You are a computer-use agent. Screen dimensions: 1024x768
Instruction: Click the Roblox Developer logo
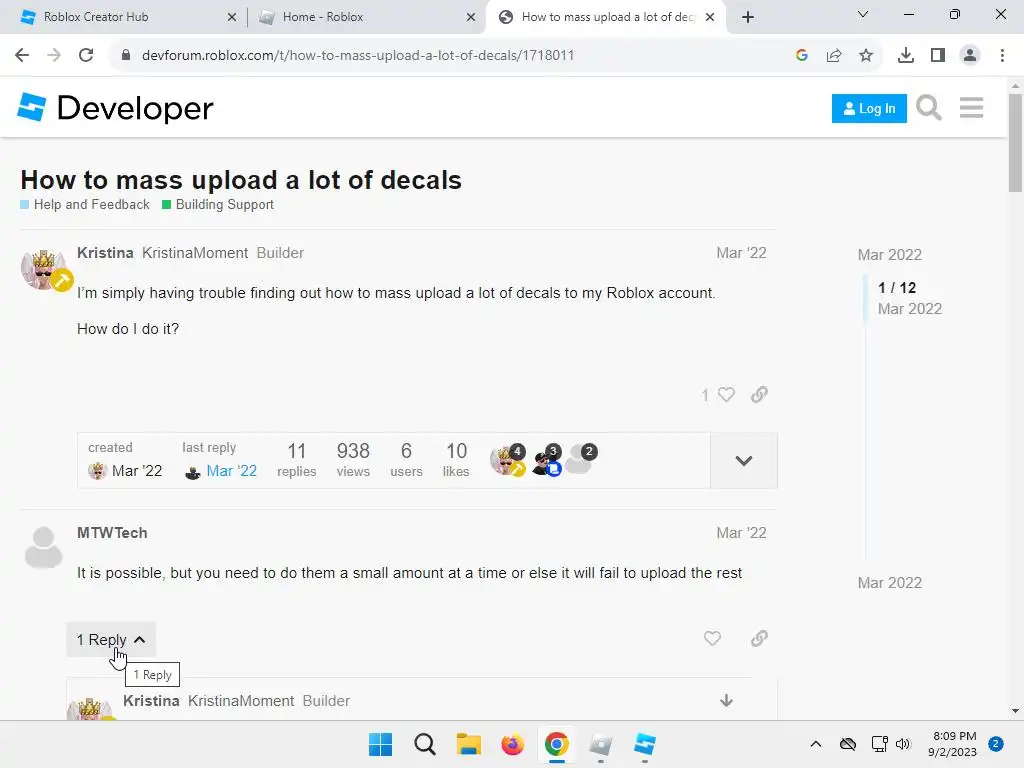(x=115, y=108)
